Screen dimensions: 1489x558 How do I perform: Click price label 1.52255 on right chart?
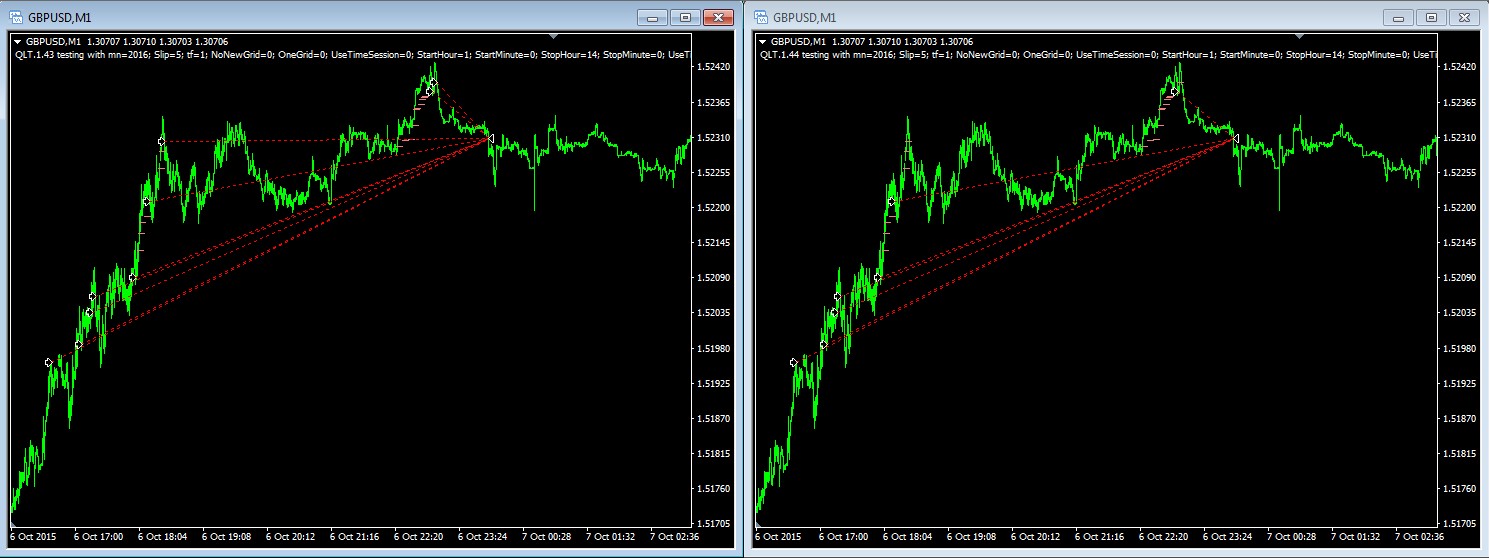pyautogui.click(x=1460, y=172)
